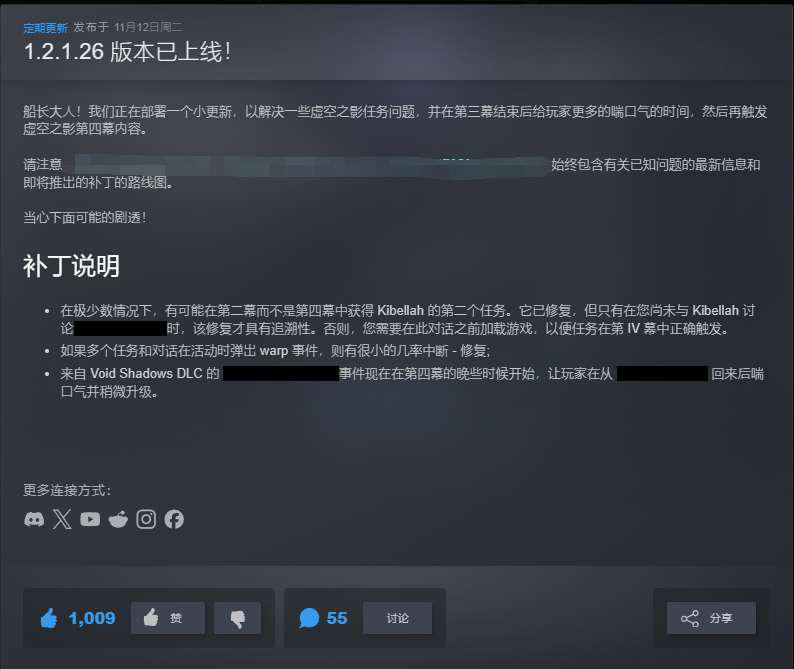Click the 1.2.1.26 版本已上线 title
The height and width of the screenshot is (669, 794).
[x=128, y=52]
